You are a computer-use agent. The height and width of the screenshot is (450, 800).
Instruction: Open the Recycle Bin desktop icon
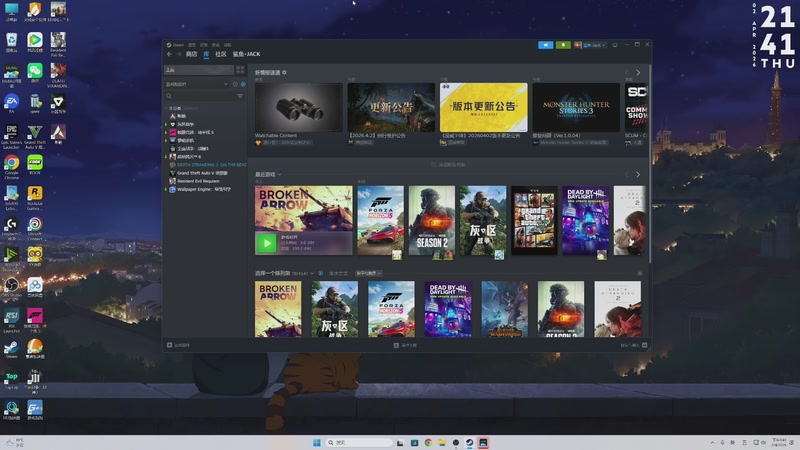tap(11, 42)
